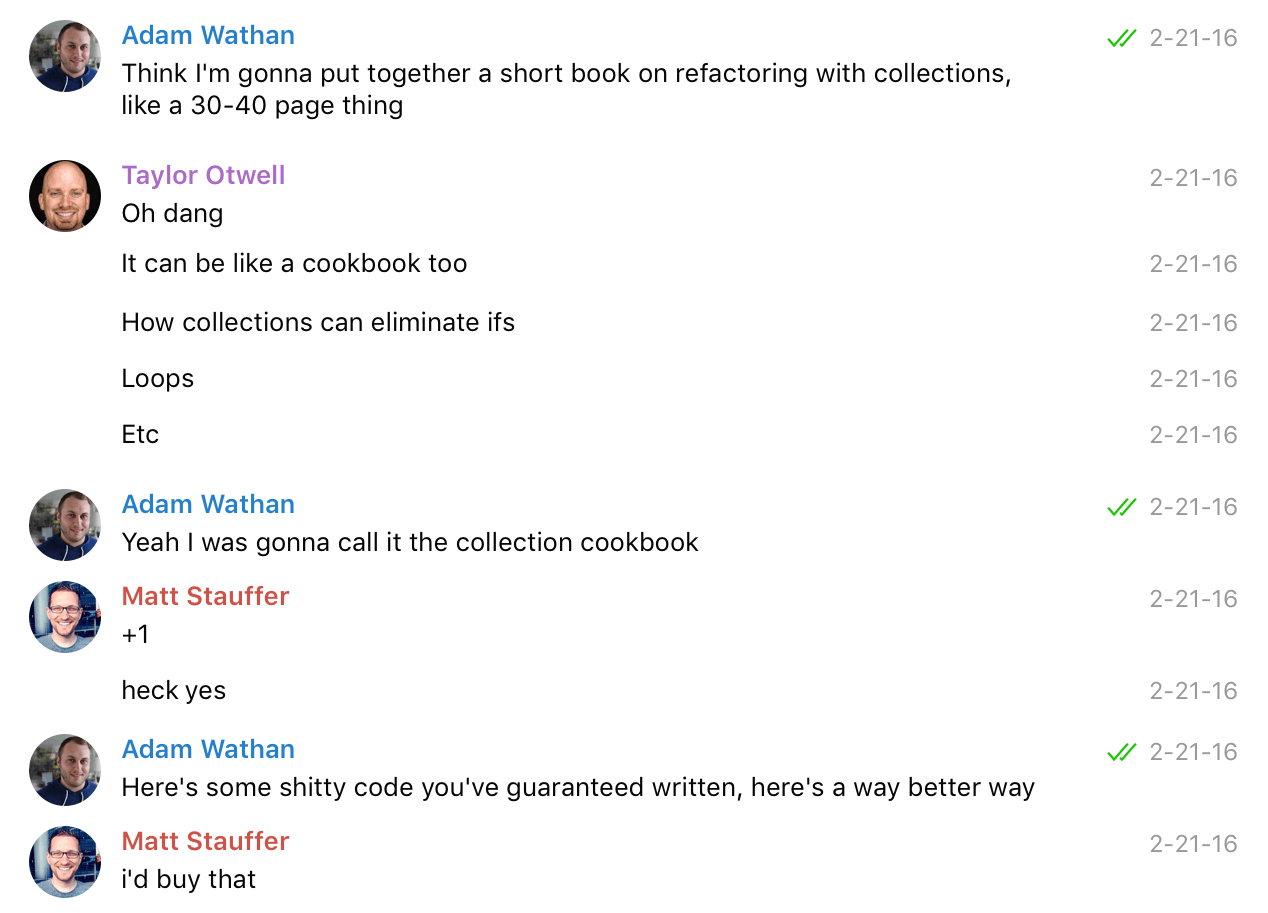
Task: Open Taylor Otwell's profile picture
Action: point(65,196)
